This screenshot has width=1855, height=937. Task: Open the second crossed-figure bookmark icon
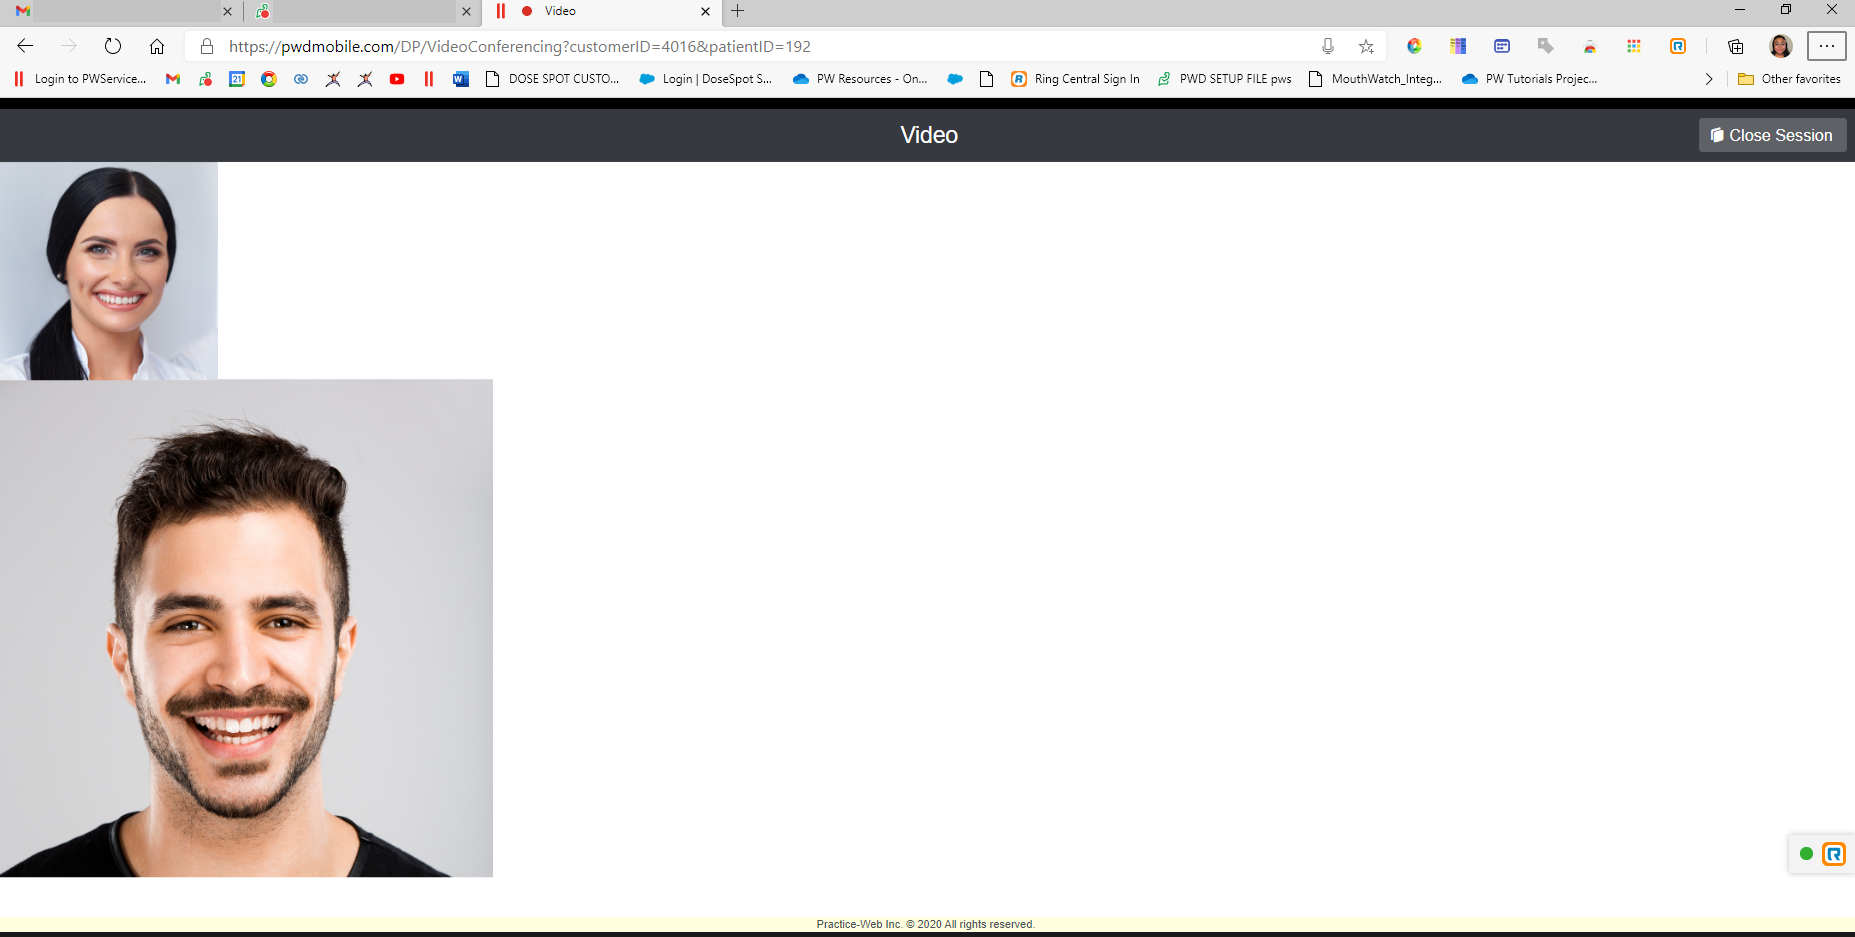click(x=365, y=79)
